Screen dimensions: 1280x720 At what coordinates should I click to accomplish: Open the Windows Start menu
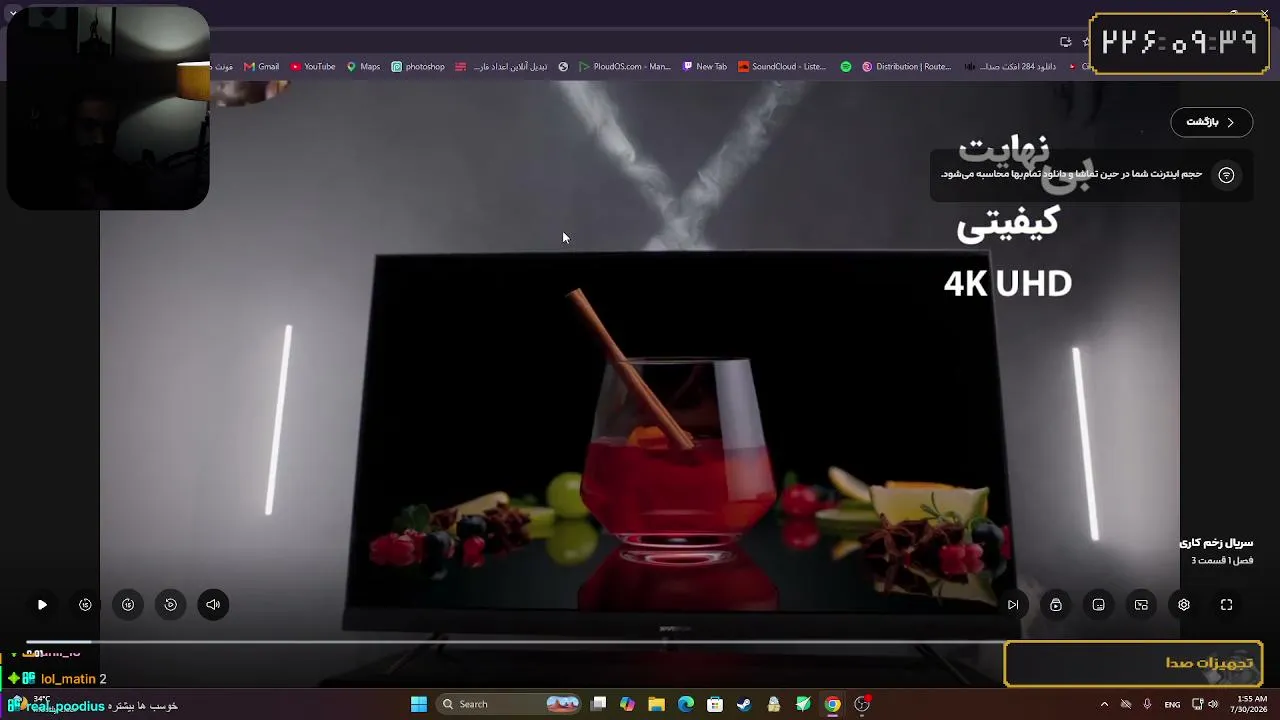pyautogui.click(x=419, y=704)
